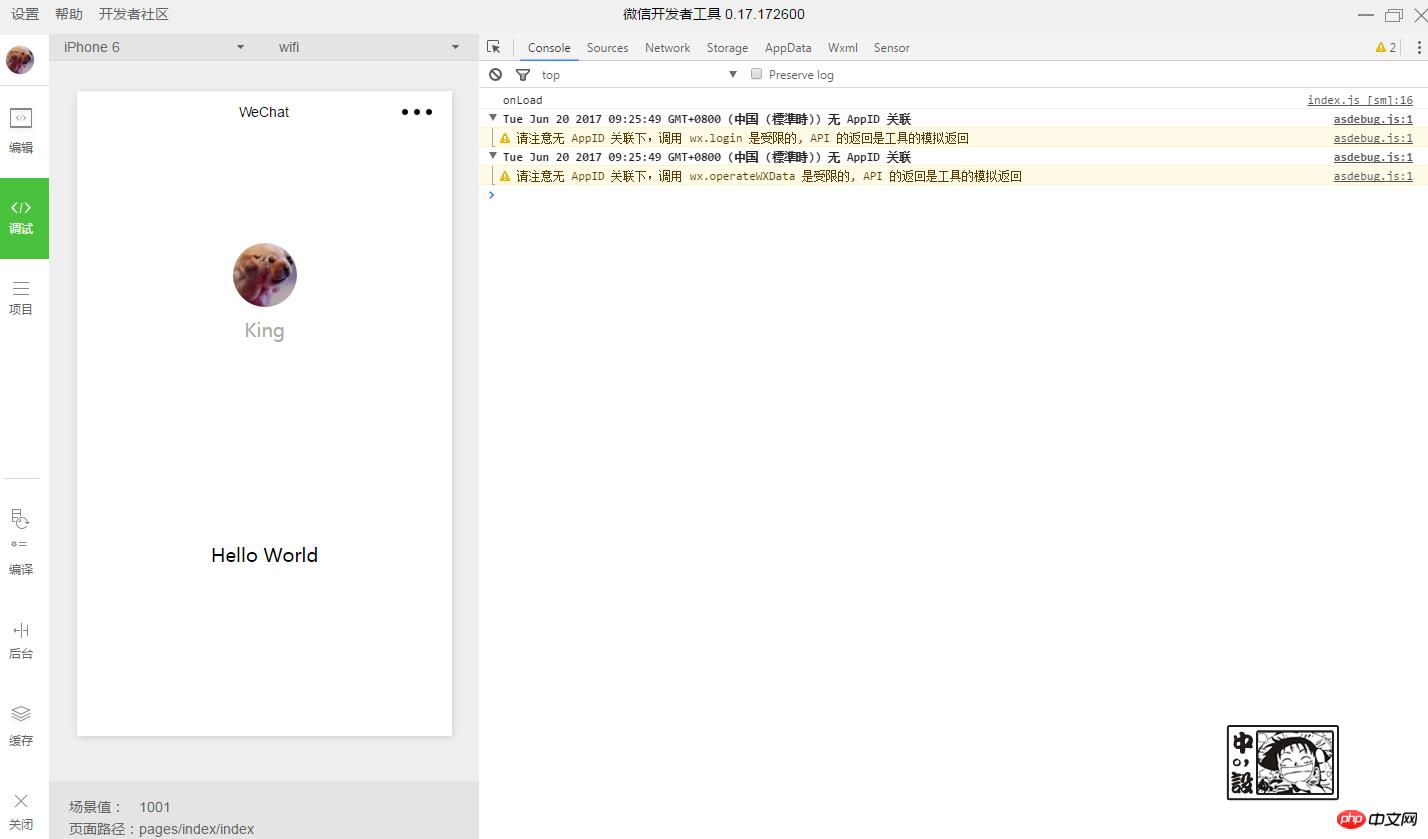Click the three-dot menu in WeChat simulator
Screen dimensions: 1428x839
(416, 112)
